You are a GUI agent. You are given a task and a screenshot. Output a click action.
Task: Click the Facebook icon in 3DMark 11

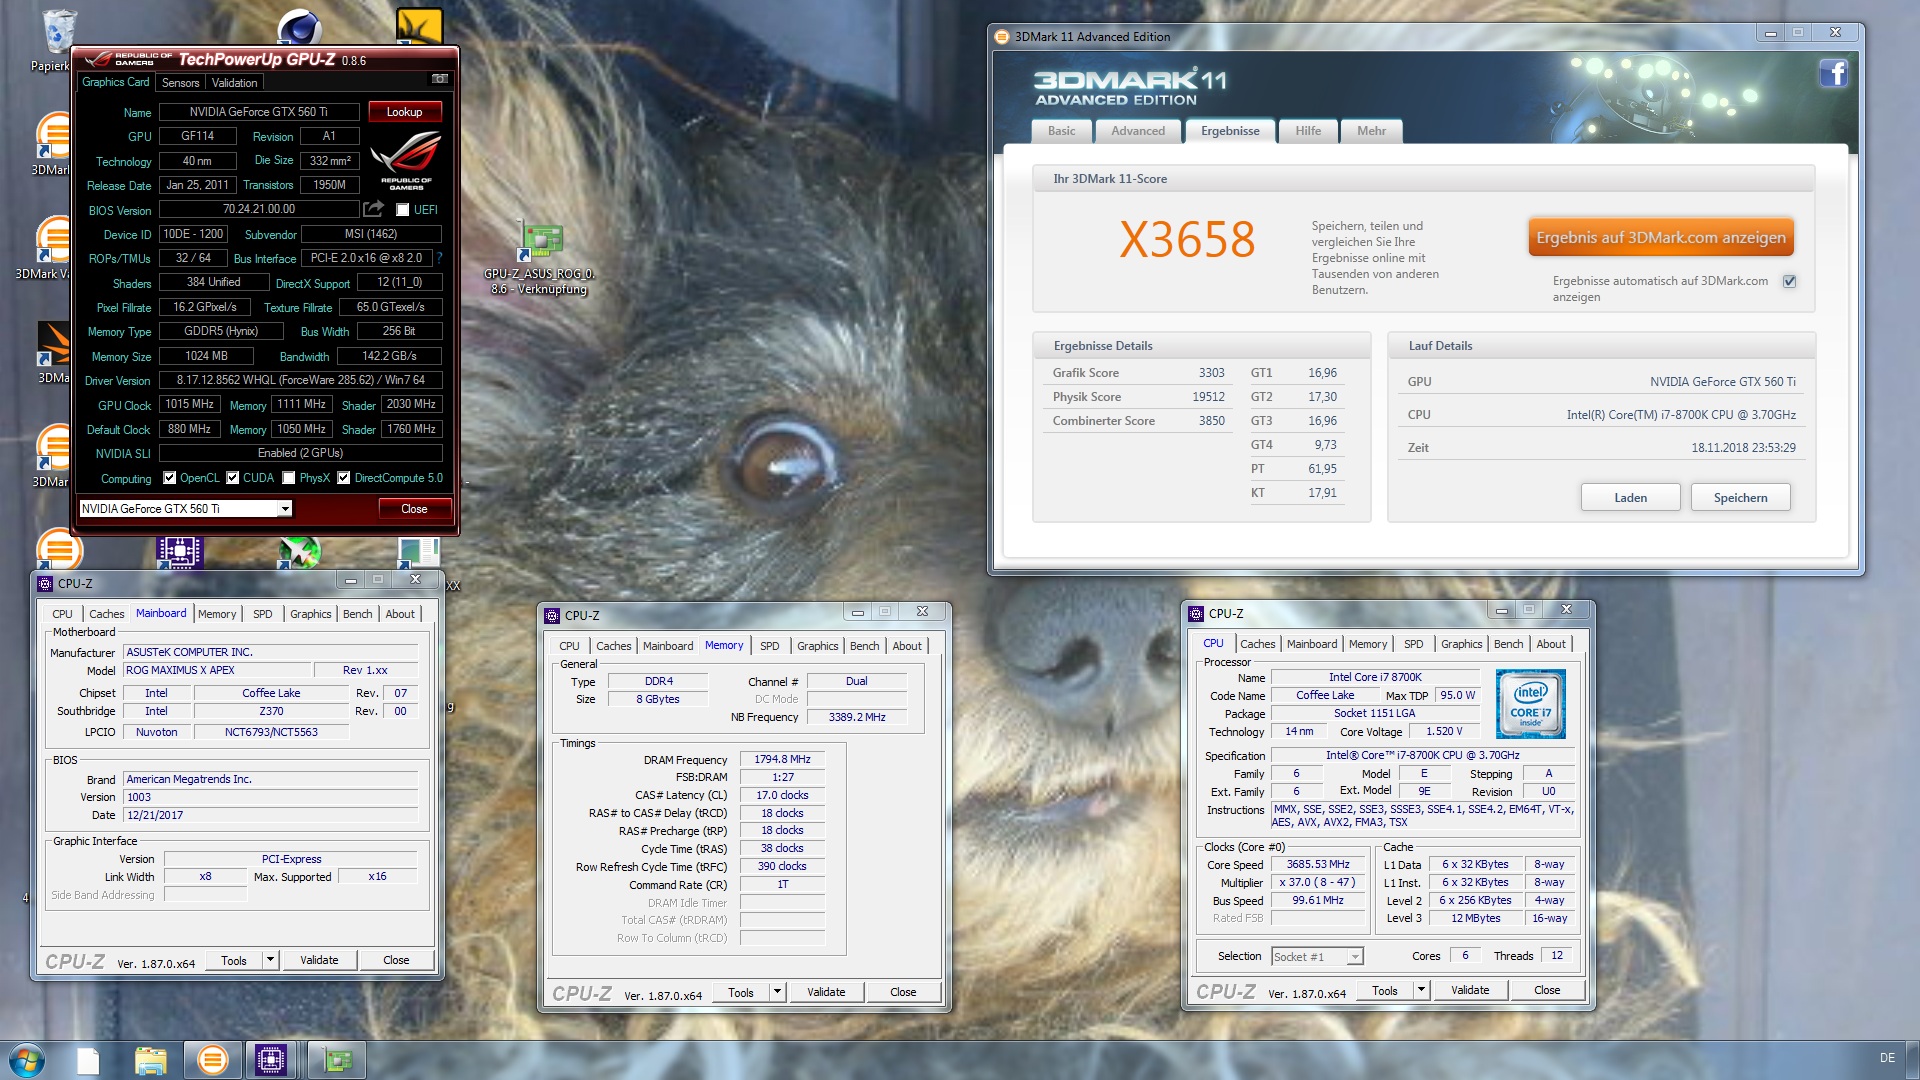click(x=1833, y=73)
